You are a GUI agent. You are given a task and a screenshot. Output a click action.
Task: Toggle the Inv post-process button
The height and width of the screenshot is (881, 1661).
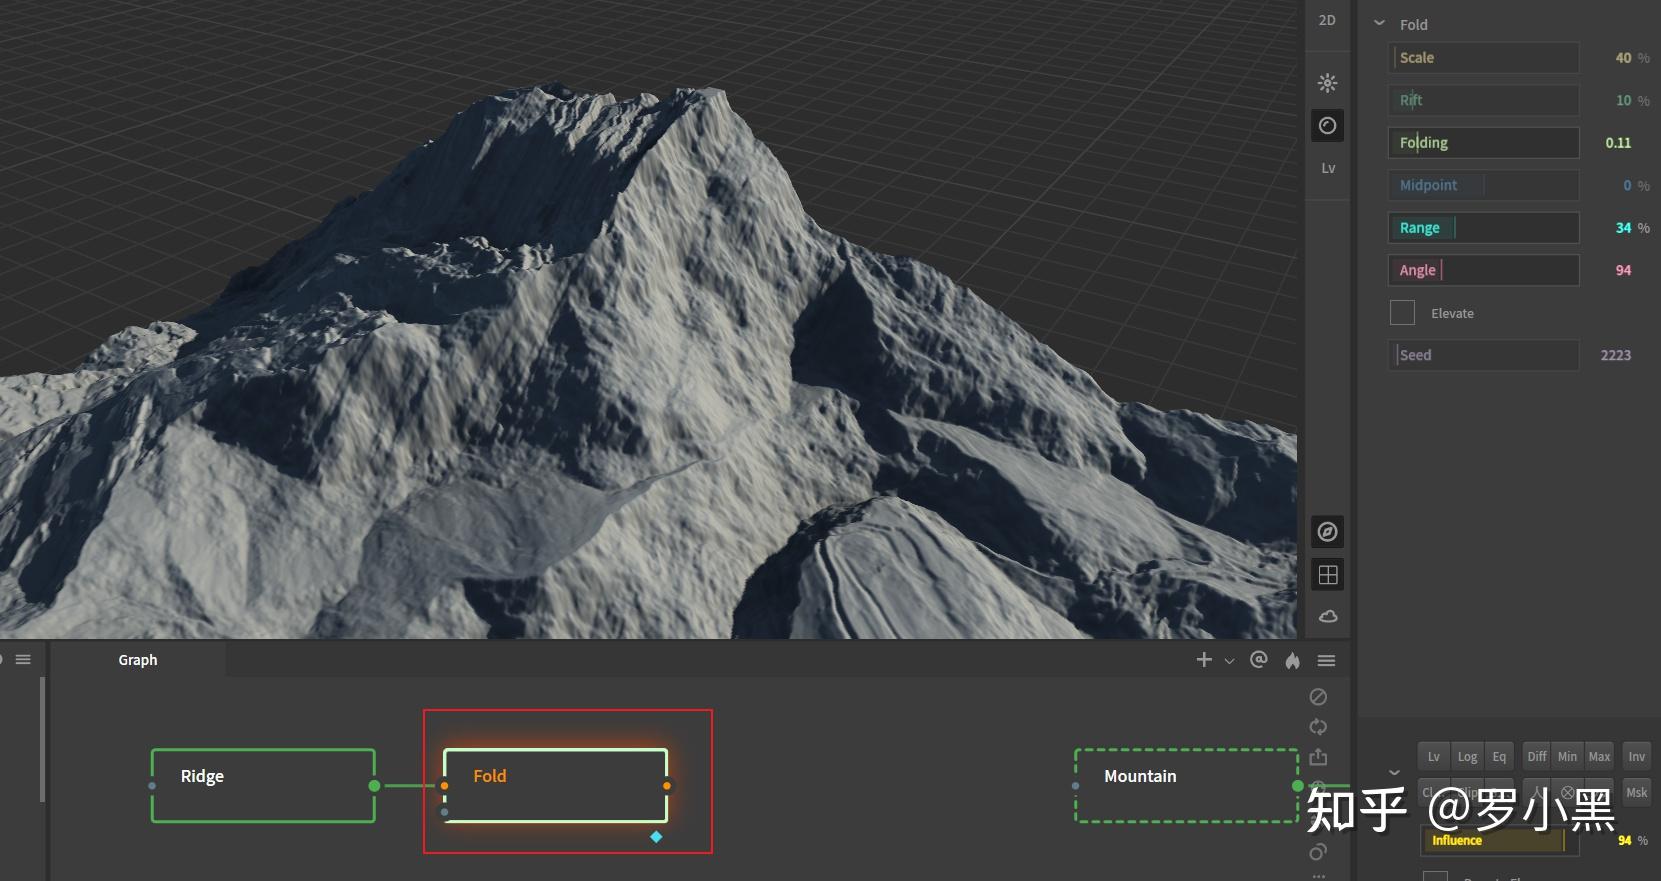[1636, 757]
